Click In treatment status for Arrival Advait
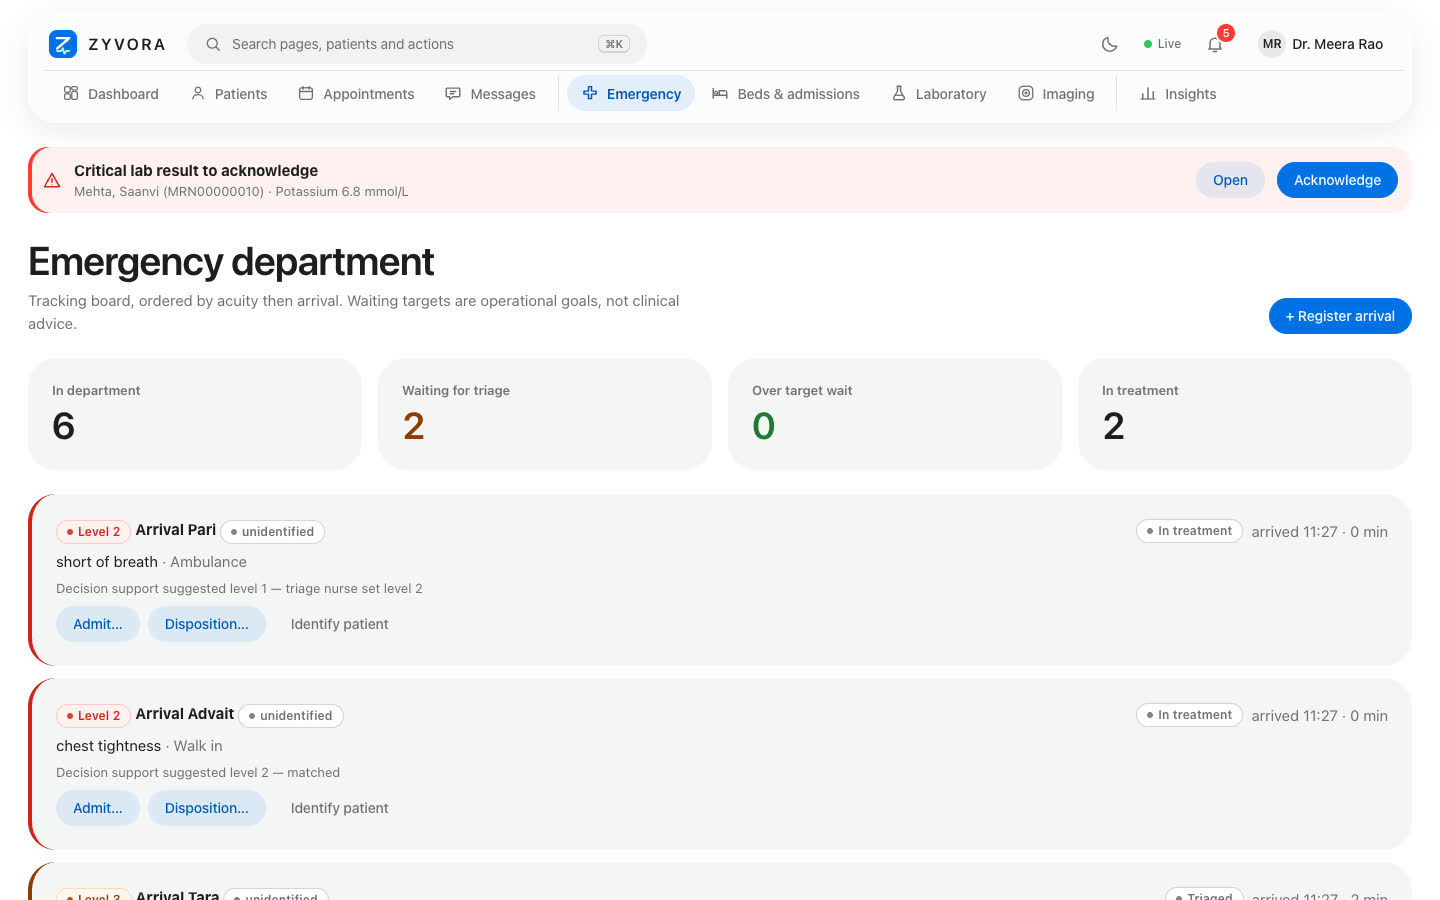1440x900 pixels. (1189, 715)
